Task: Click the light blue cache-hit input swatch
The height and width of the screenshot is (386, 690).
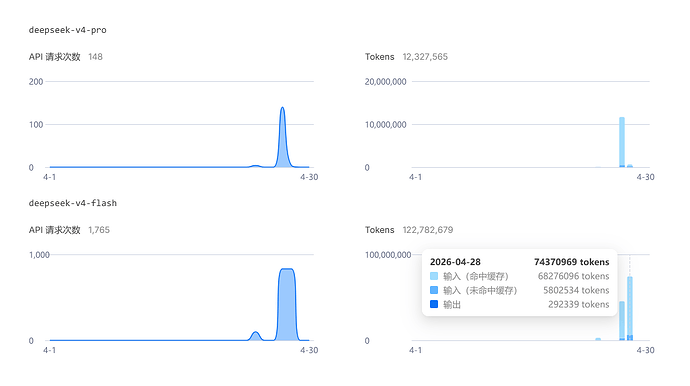Action: pos(434,276)
